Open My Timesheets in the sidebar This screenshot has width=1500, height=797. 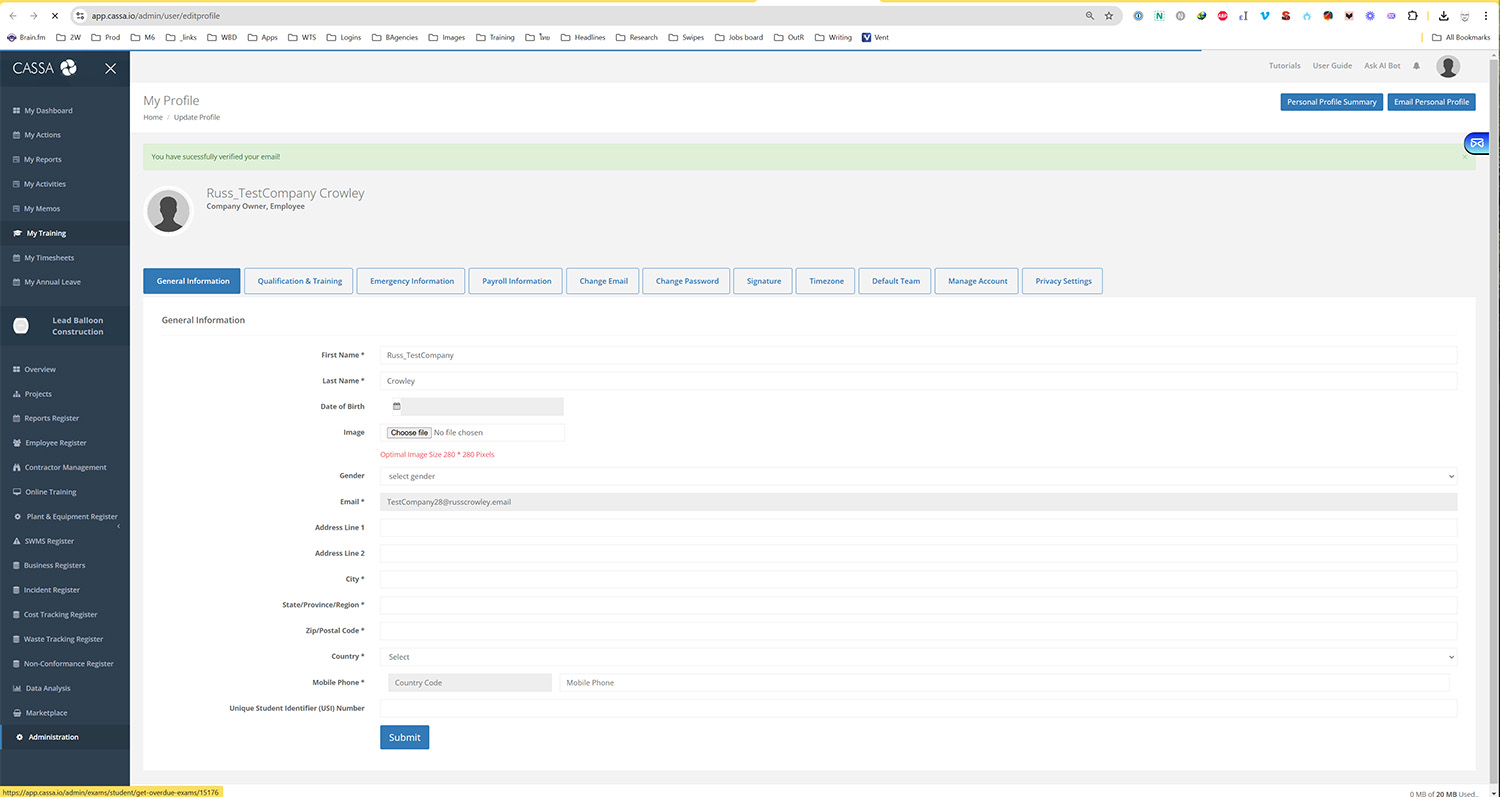(x=49, y=258)
